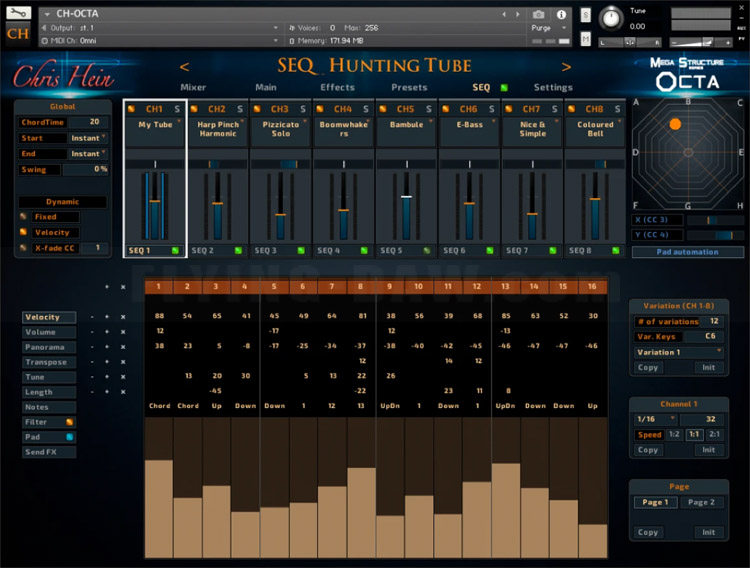The image size is (750, 568).
Task: Go to next preset with right arrow
Action: (566, 67)
